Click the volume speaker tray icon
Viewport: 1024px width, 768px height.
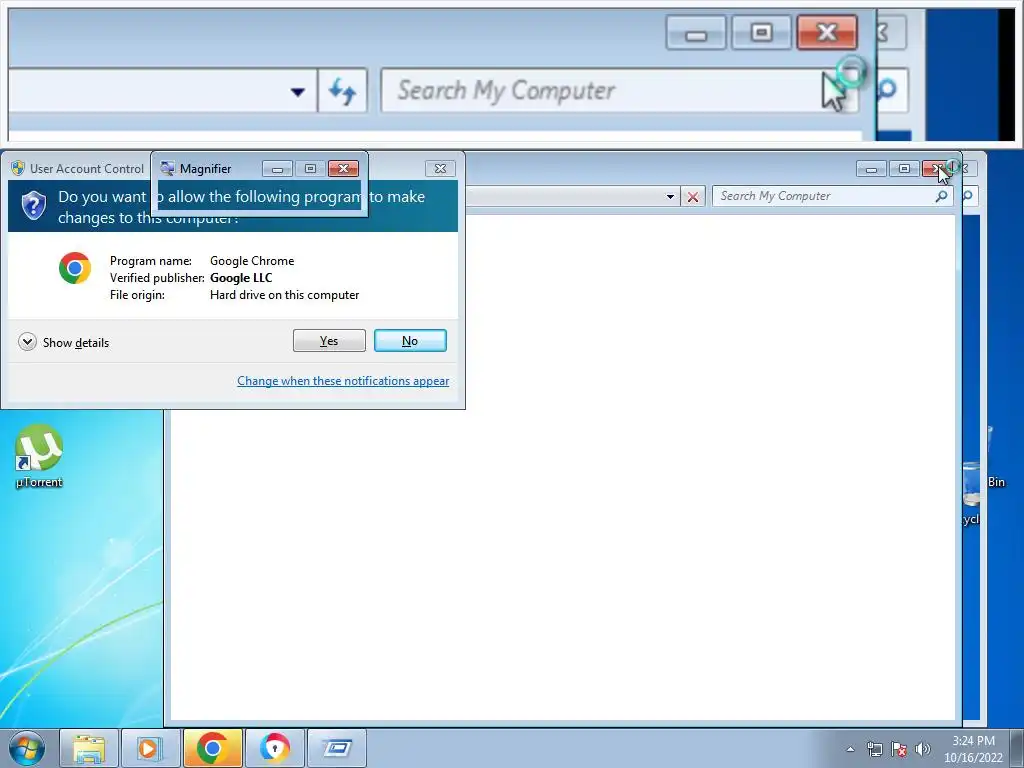[x=922, y=749]
